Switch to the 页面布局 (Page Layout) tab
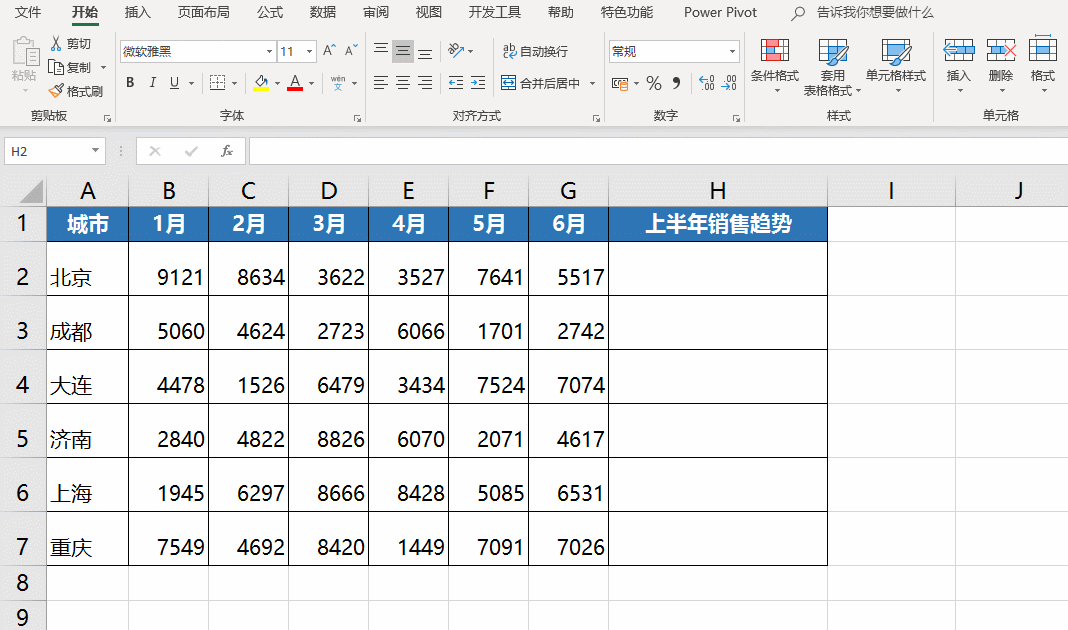Screen dimensions: 1068x630 pyautogui.click(x=203, y=12)
